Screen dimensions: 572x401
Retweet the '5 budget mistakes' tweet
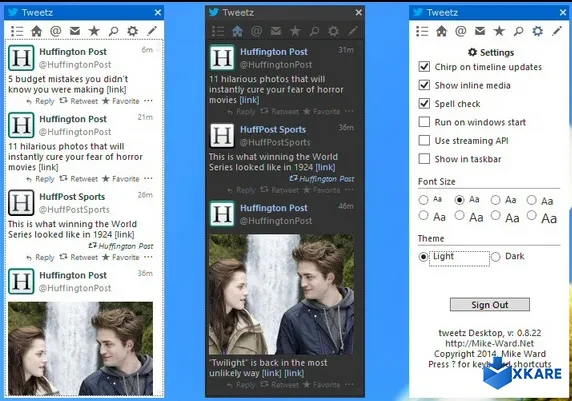[x=79, y=101]
